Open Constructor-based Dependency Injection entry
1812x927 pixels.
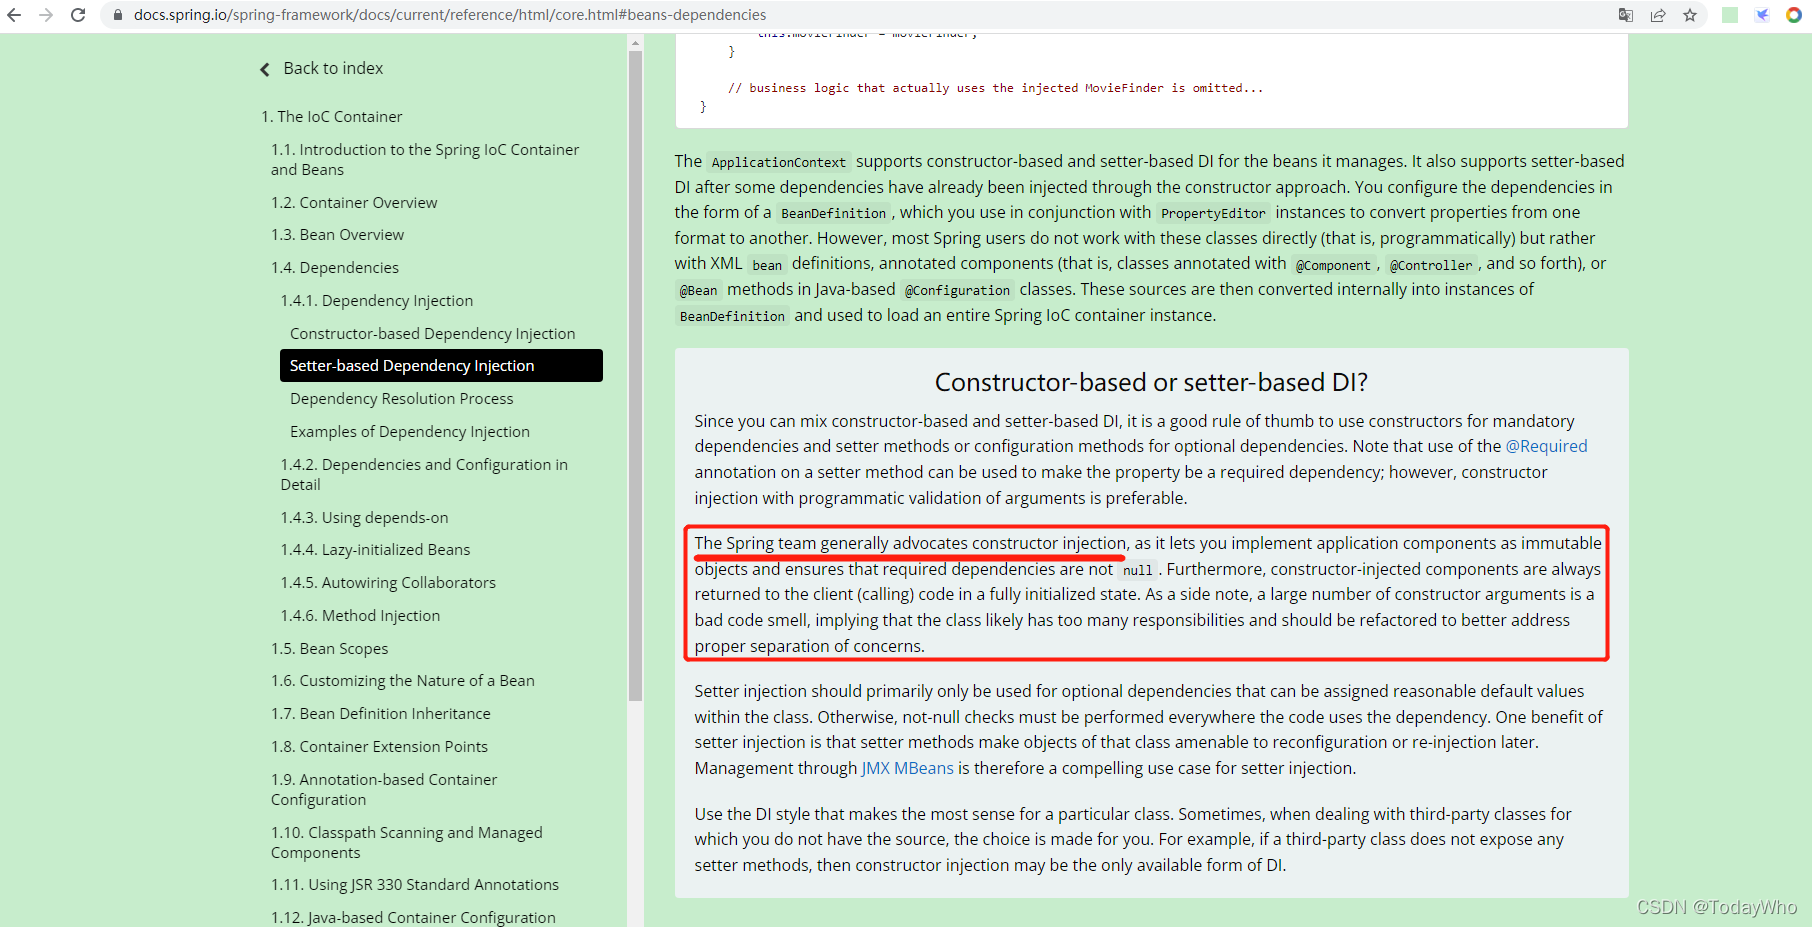pyautogui.click(x=432, y=334)
